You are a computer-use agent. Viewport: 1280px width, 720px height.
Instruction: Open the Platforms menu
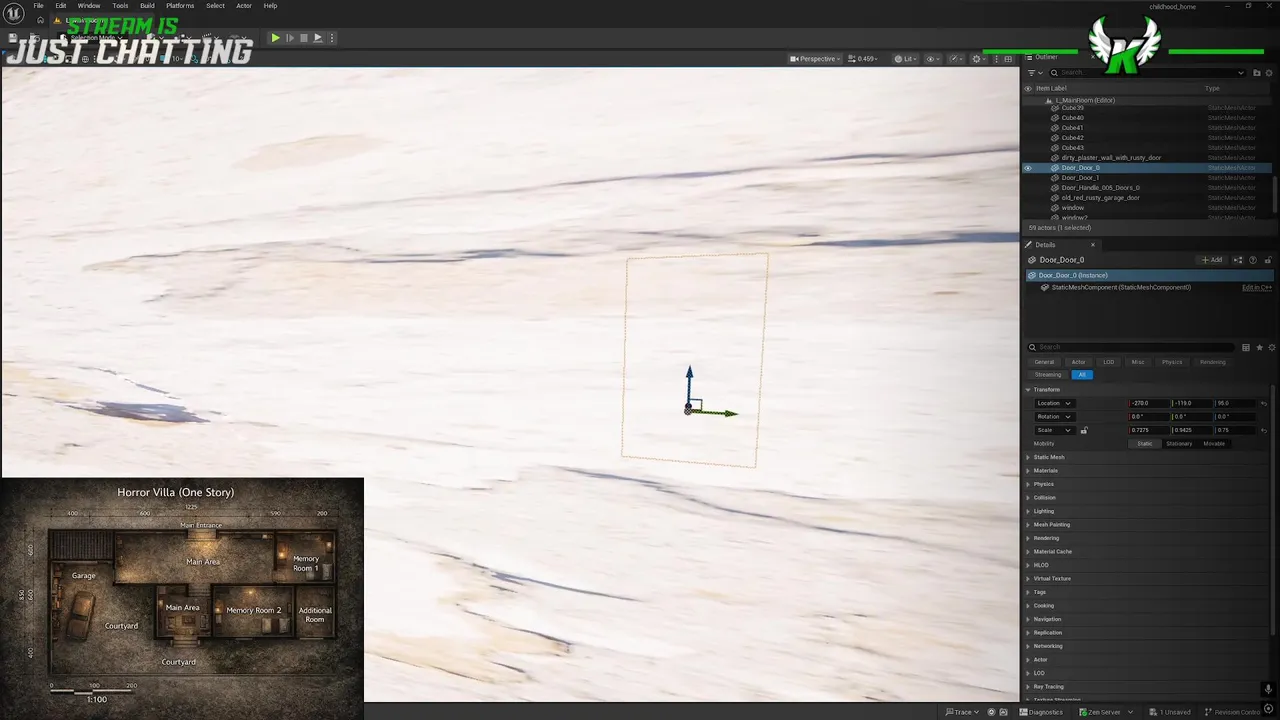click(x=180, y=6)
